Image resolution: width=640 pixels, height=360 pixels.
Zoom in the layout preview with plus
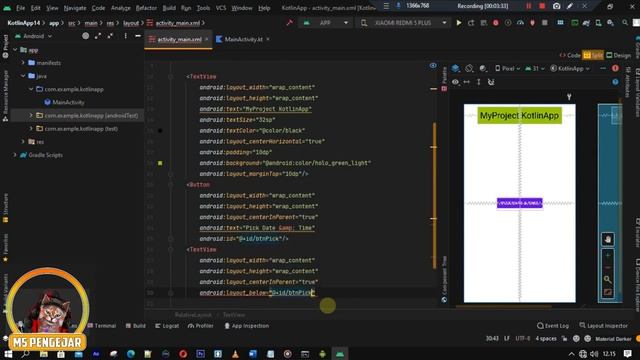coord(608,255)
